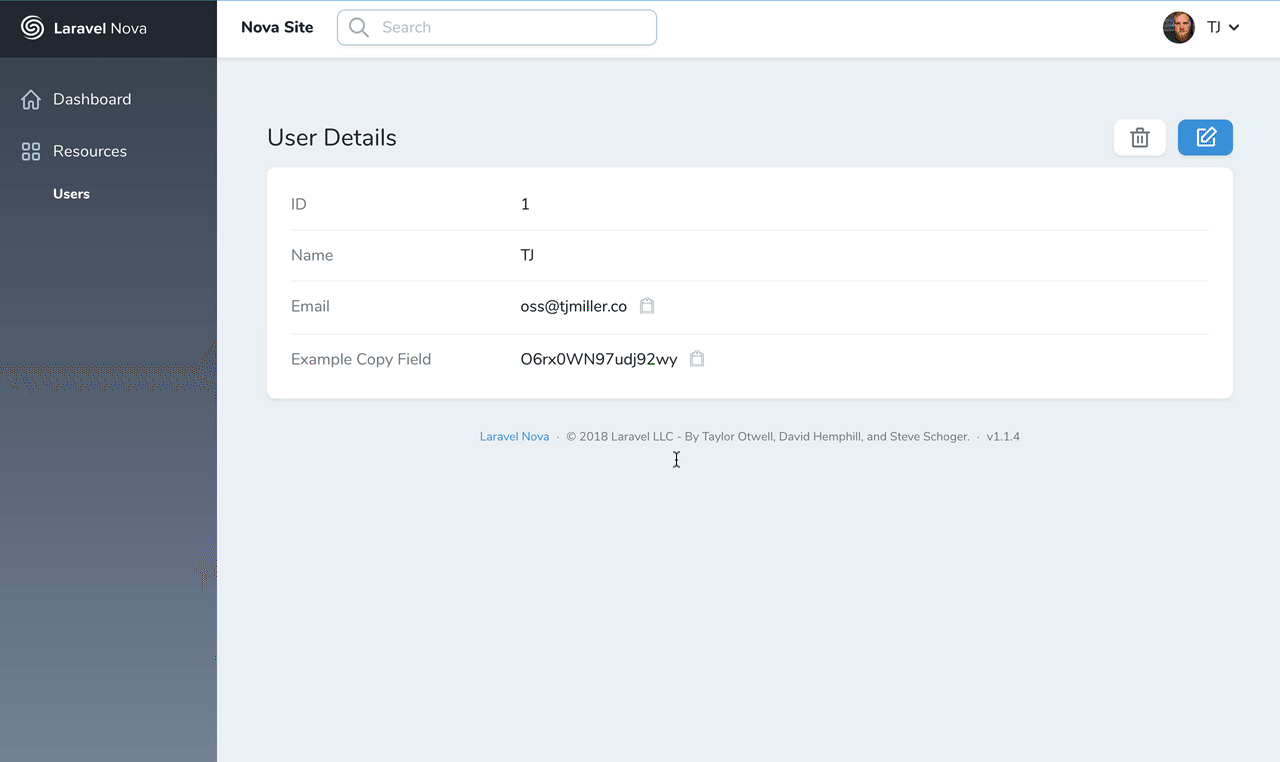Viewport: 1280px width, 762px height.
Task: Click the Laravel Nova swirl logo icon
Action: (x=33, y=28)
